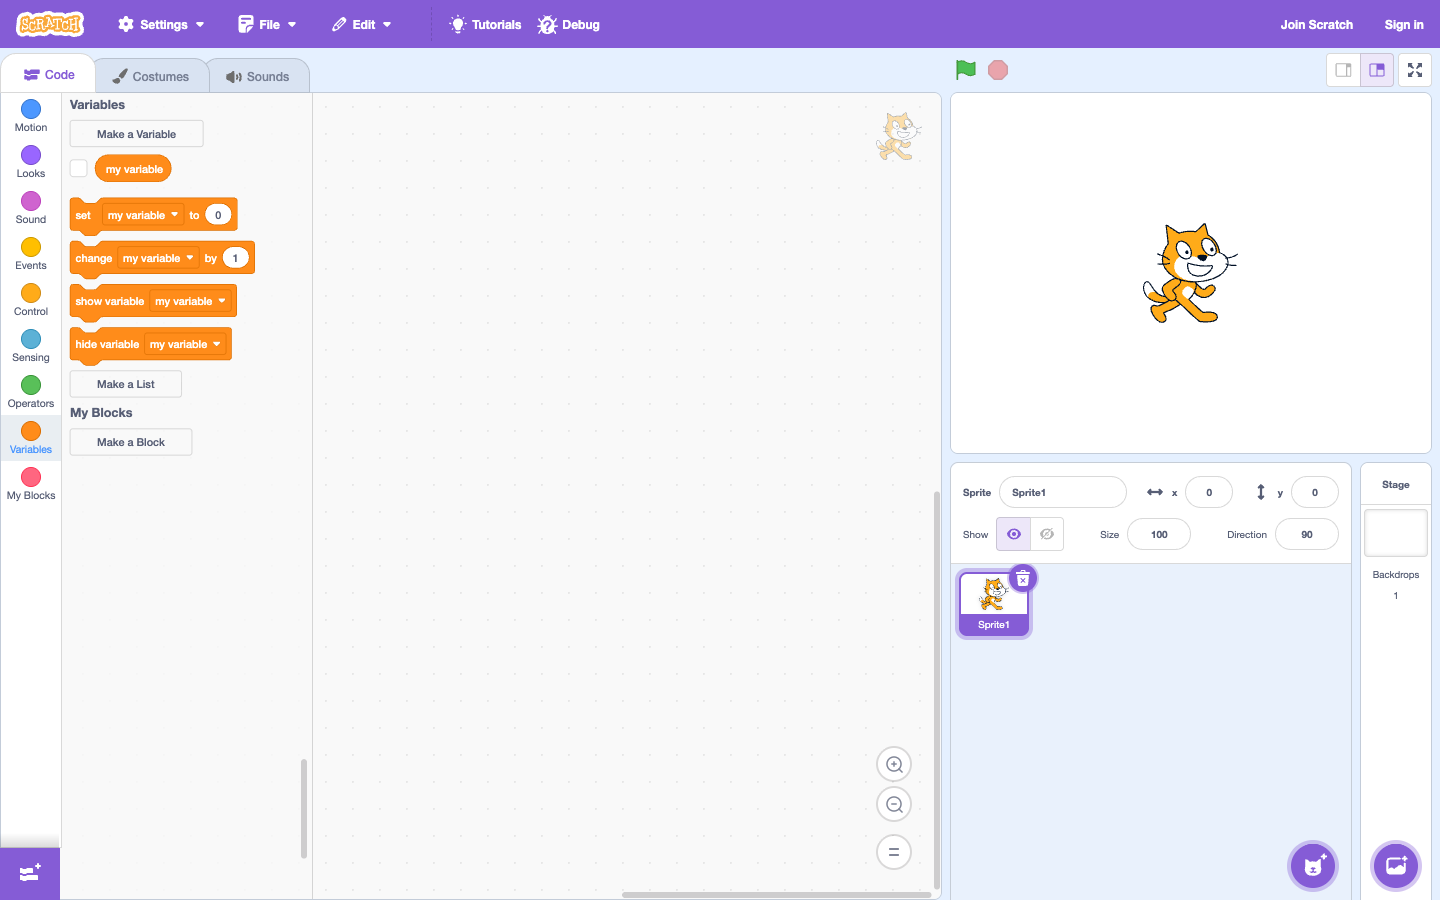This screenshot has width=1440, height=900.
Task: Select the Looks block category
Action: tap(31, 162)
